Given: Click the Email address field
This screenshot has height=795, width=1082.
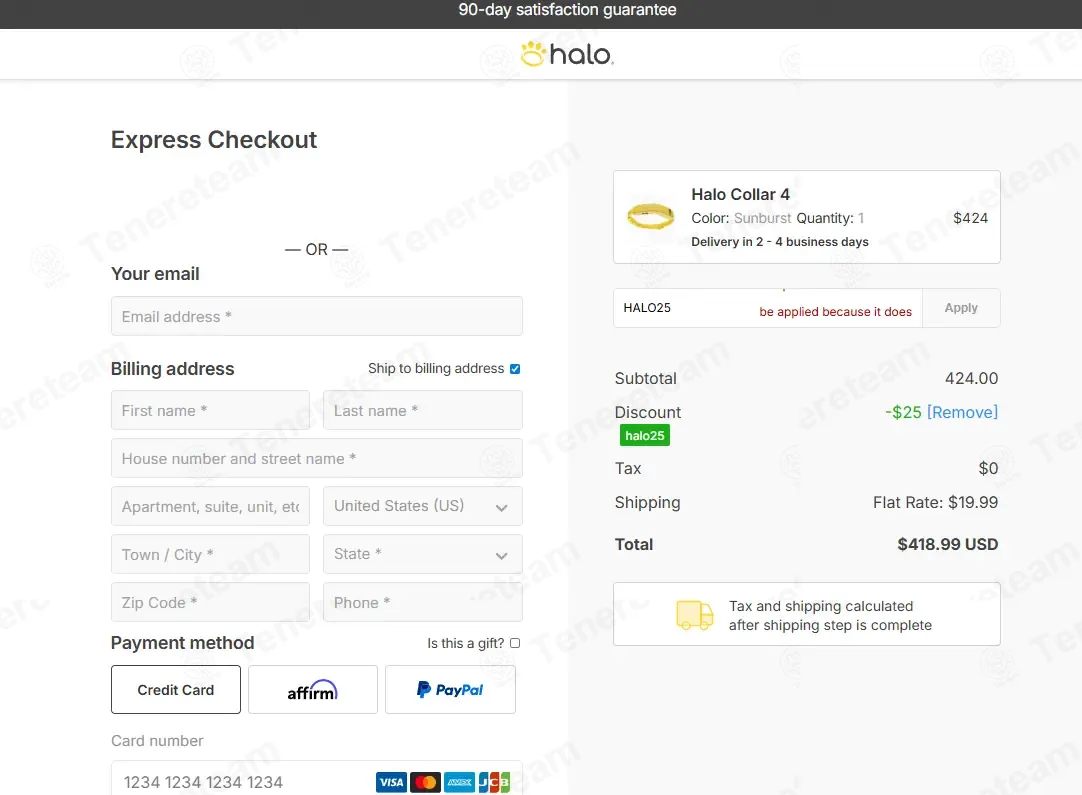Looking at the screenshot, I should (x=317, y=316).
